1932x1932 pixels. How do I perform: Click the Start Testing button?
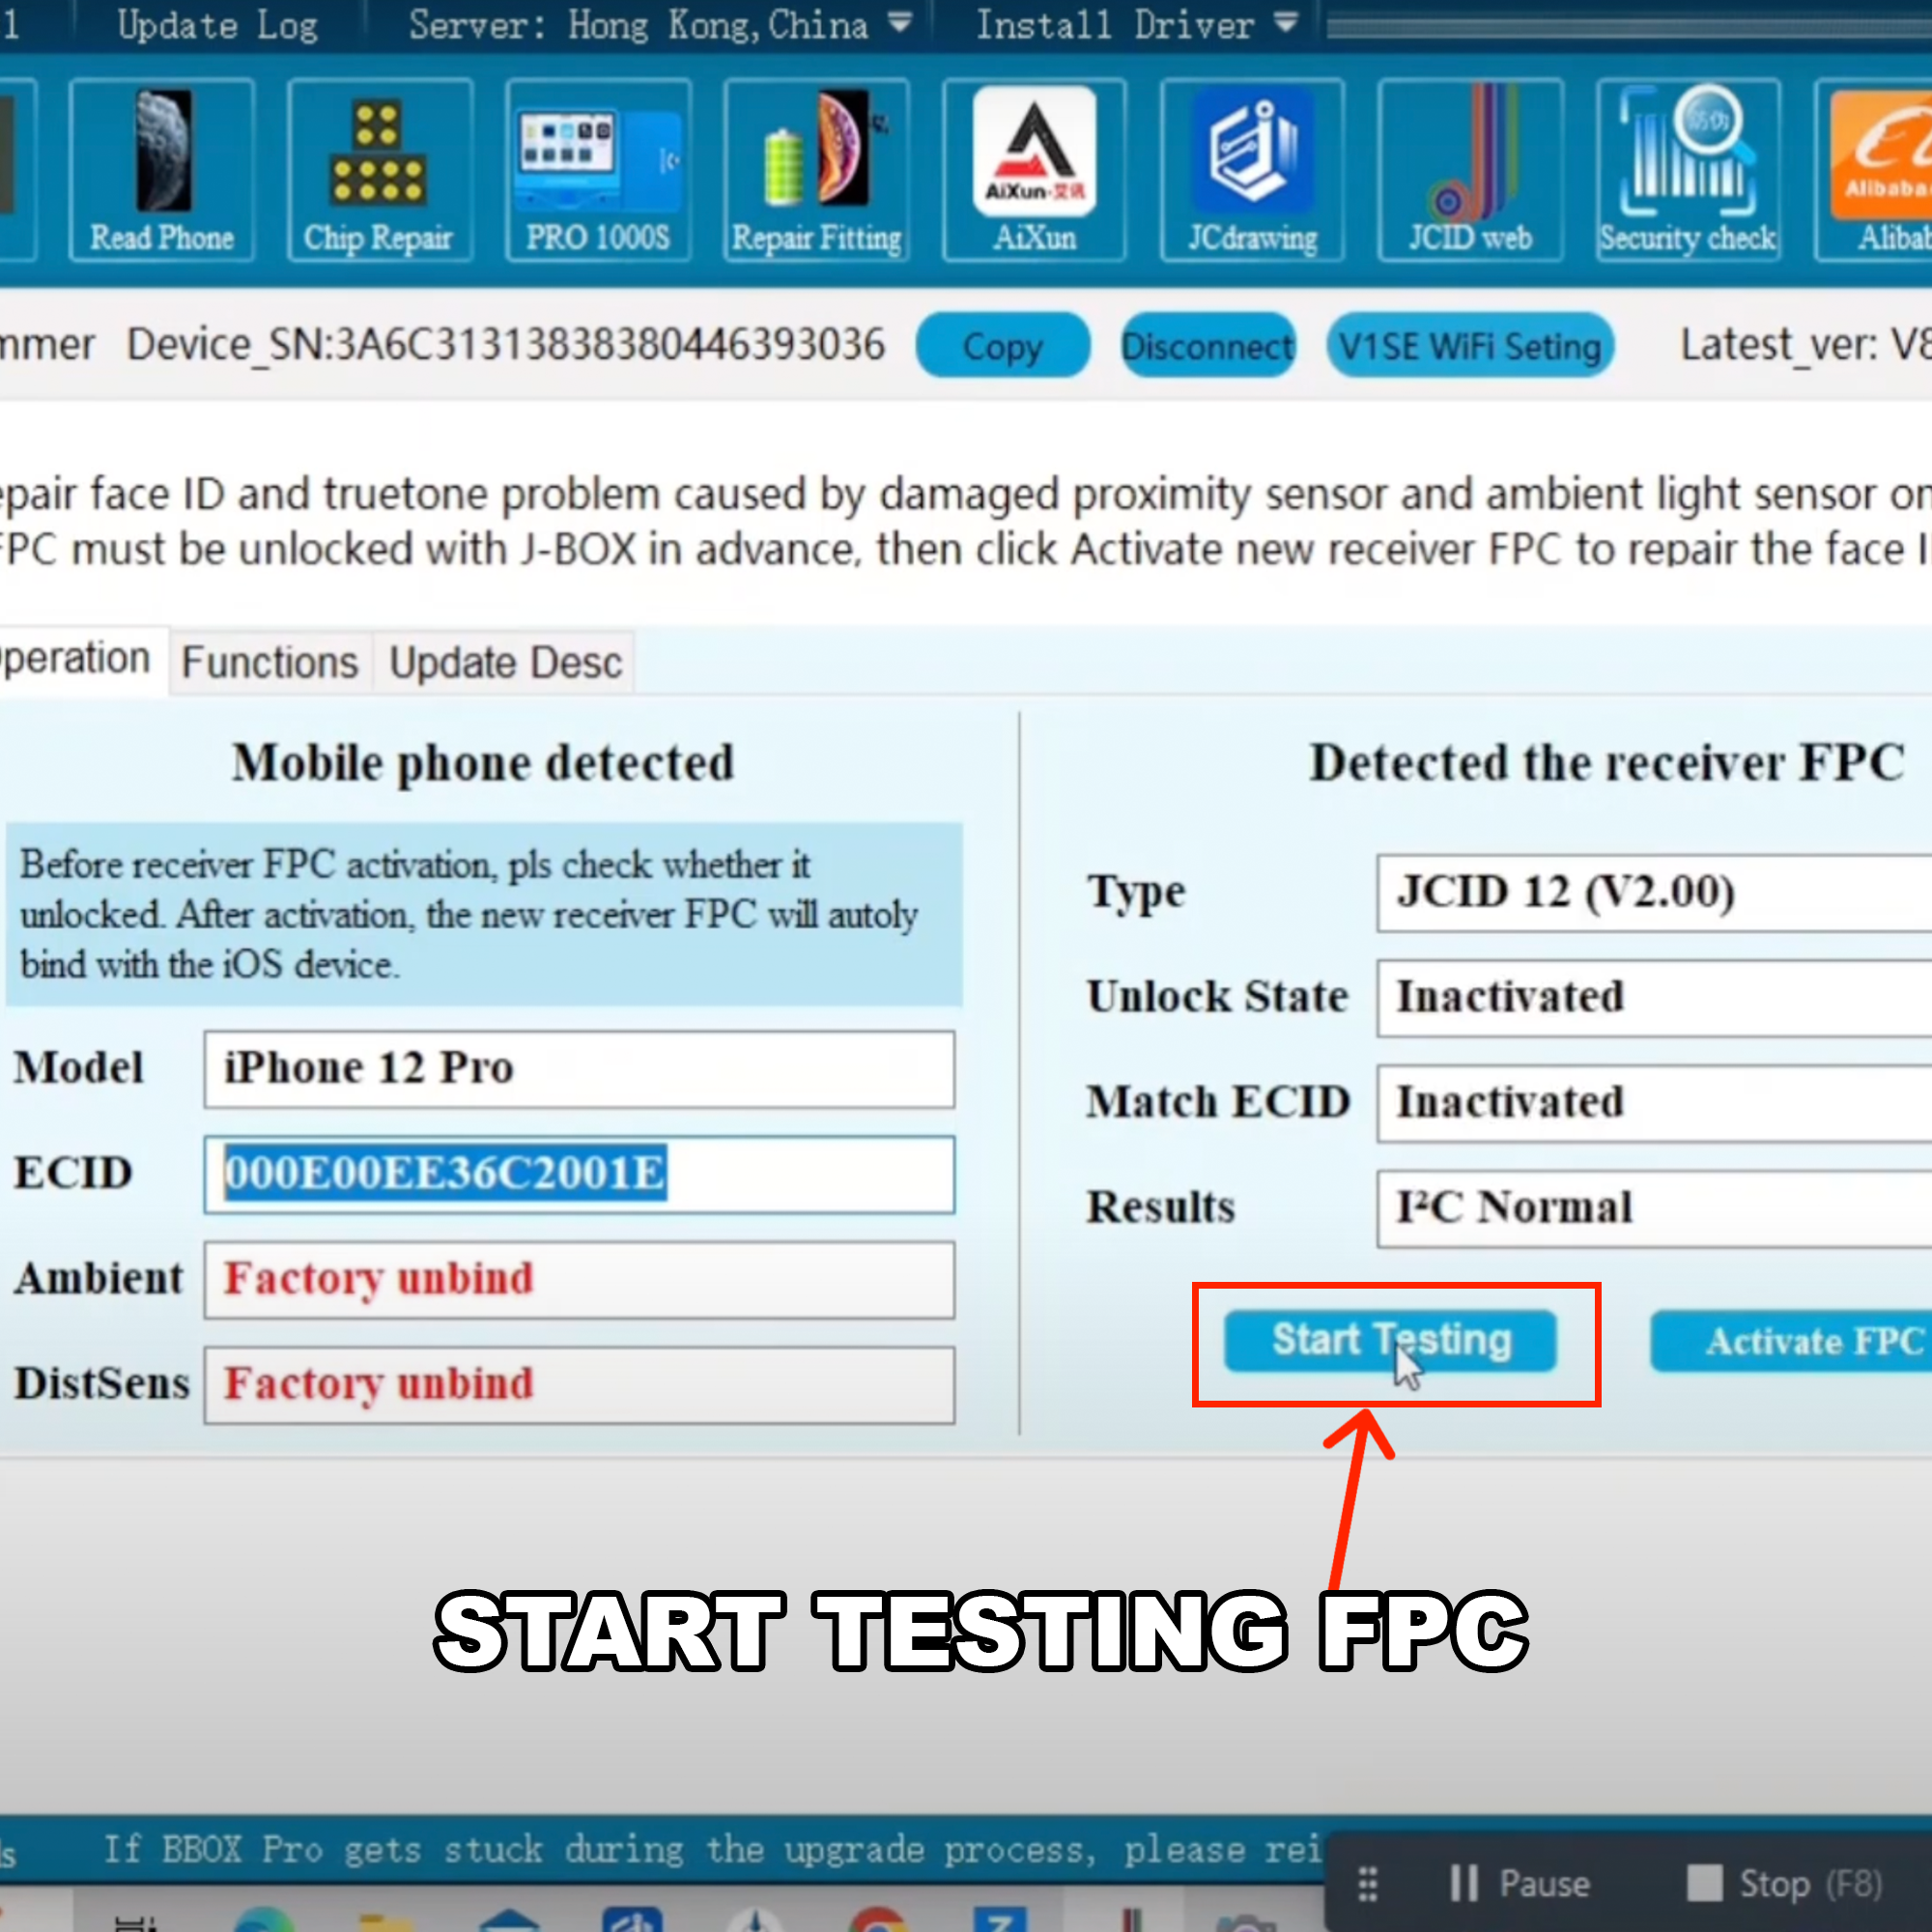click(1390, 1341)
